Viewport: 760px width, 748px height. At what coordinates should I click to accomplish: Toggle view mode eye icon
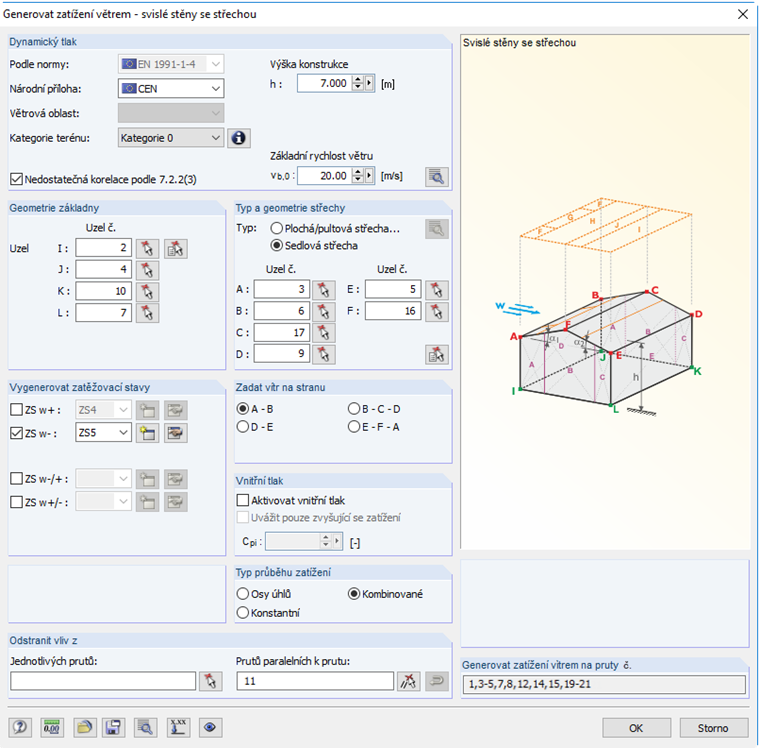coord(210,727)
